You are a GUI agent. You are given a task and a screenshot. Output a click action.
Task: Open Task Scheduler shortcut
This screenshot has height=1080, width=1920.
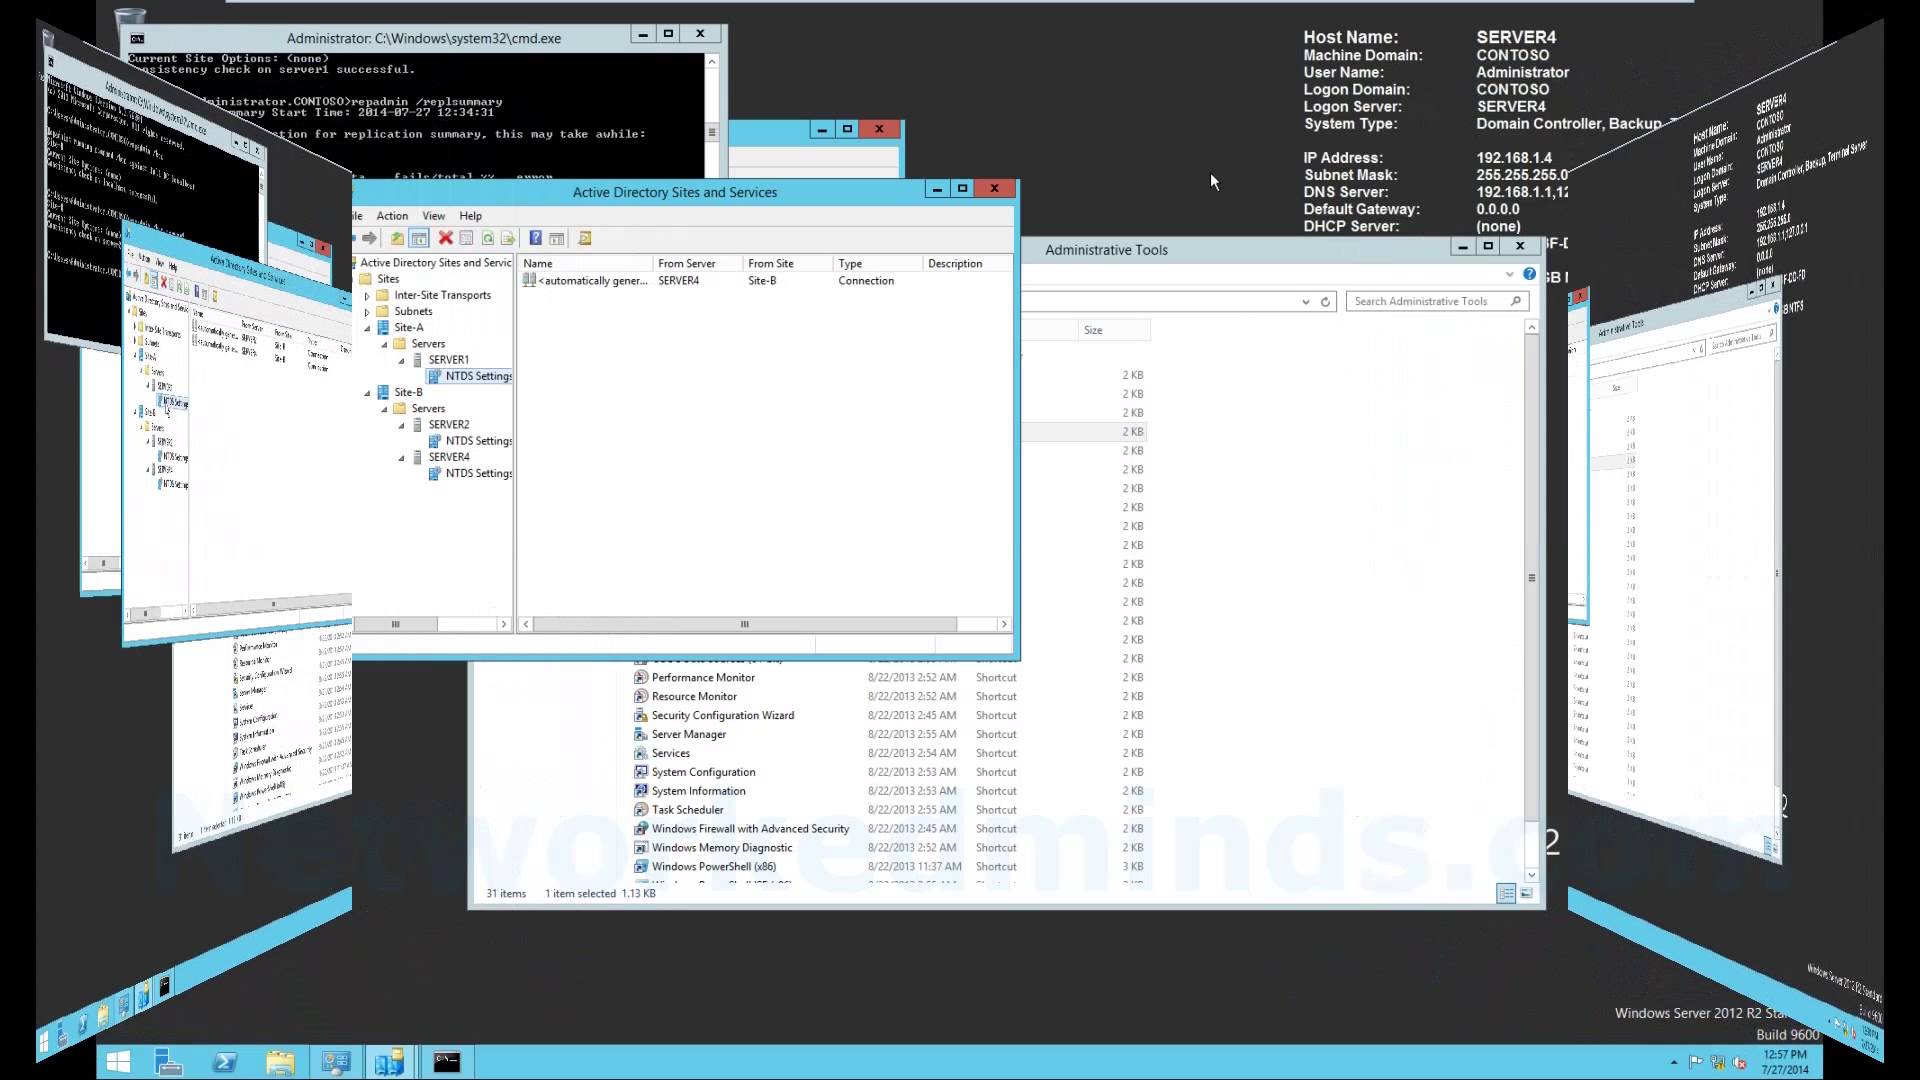(687, 810)
